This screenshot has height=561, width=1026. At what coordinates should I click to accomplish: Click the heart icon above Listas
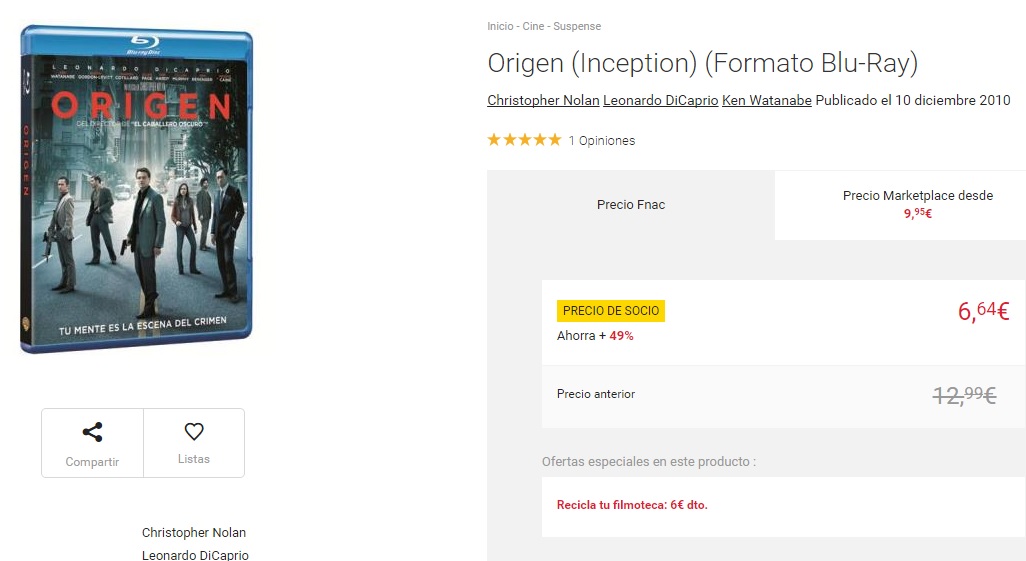coord(194,431)
